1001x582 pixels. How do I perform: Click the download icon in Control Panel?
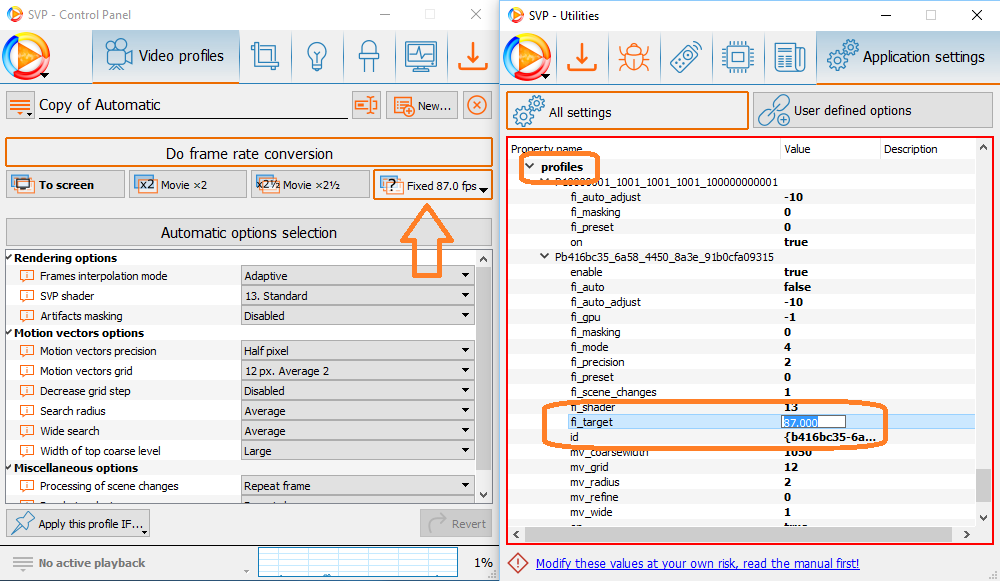[x=472, y=56]
